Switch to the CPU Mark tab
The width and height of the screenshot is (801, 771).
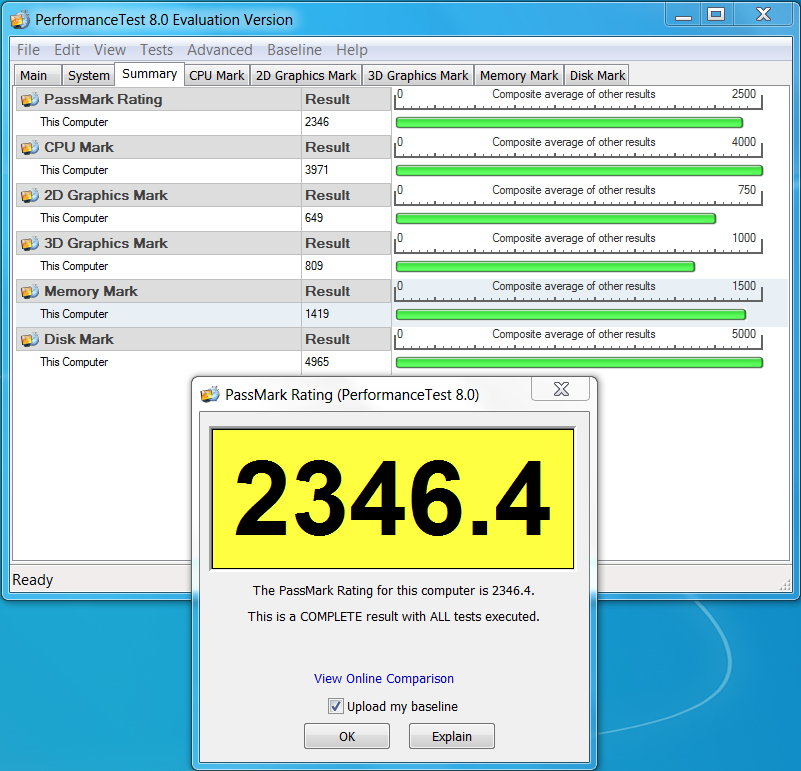pos(217,75)
